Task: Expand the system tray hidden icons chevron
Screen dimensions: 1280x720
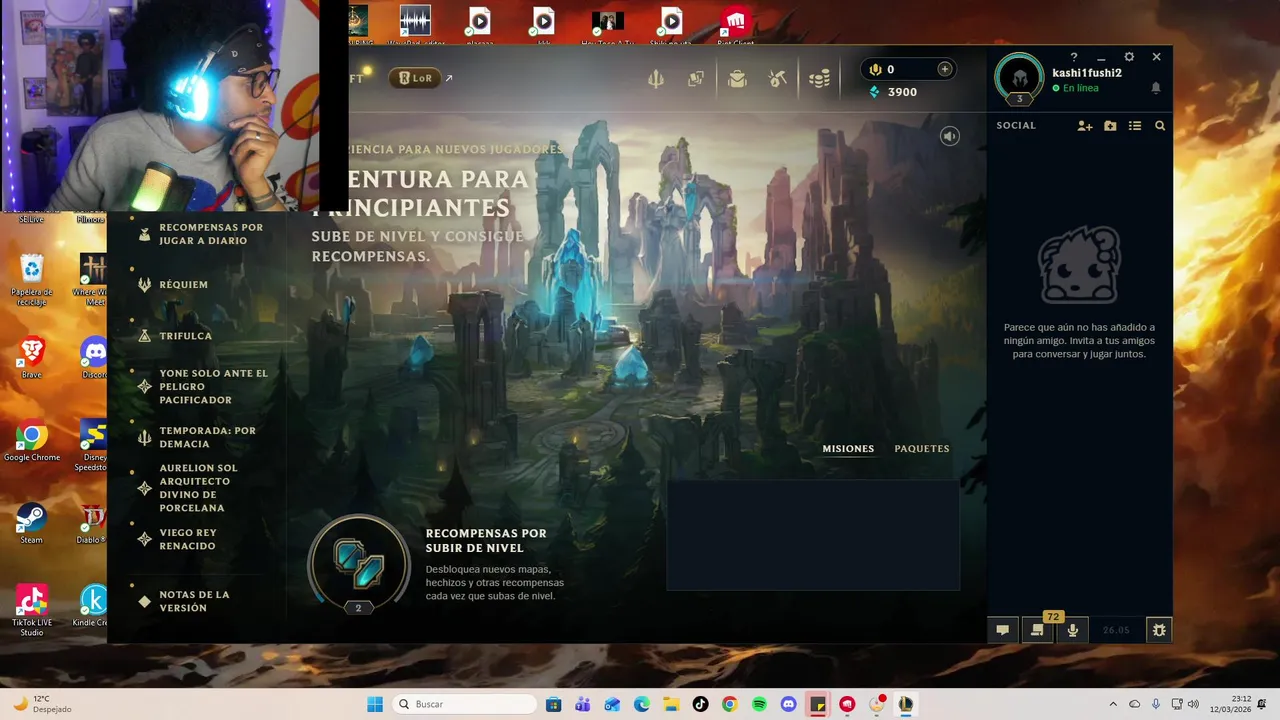Action: pyautogui.click(x=1113, y=704)
